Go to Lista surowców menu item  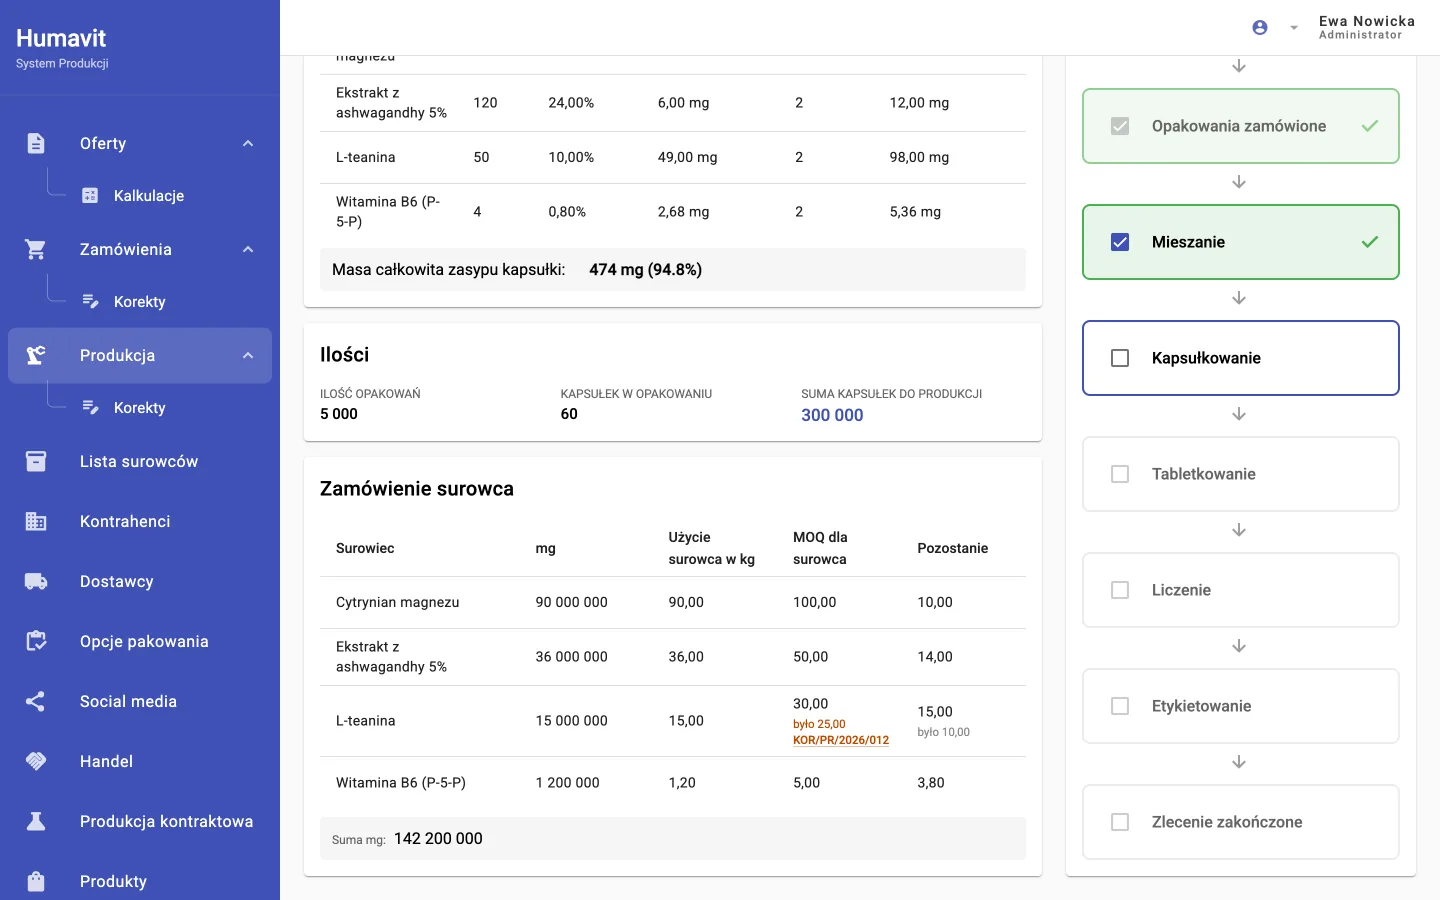coord(140,461)
